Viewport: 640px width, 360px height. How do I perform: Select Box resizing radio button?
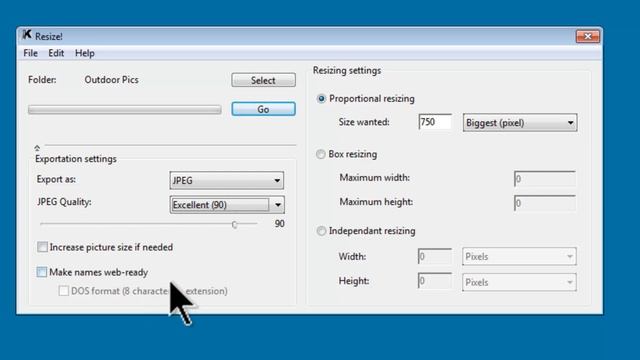tap(321, 154)
